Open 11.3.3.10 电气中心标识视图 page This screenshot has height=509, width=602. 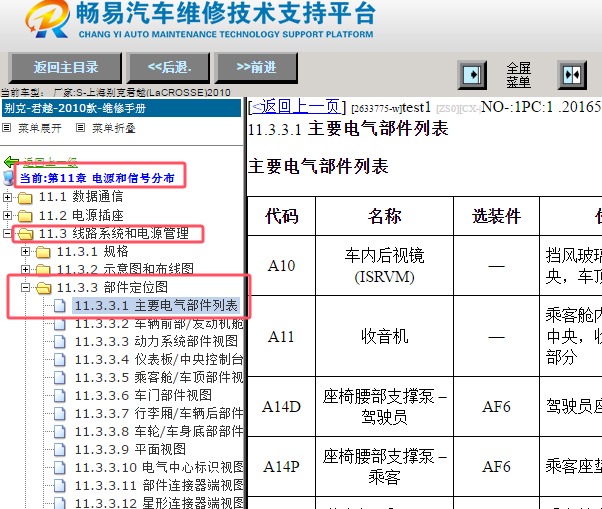(159, 468)
